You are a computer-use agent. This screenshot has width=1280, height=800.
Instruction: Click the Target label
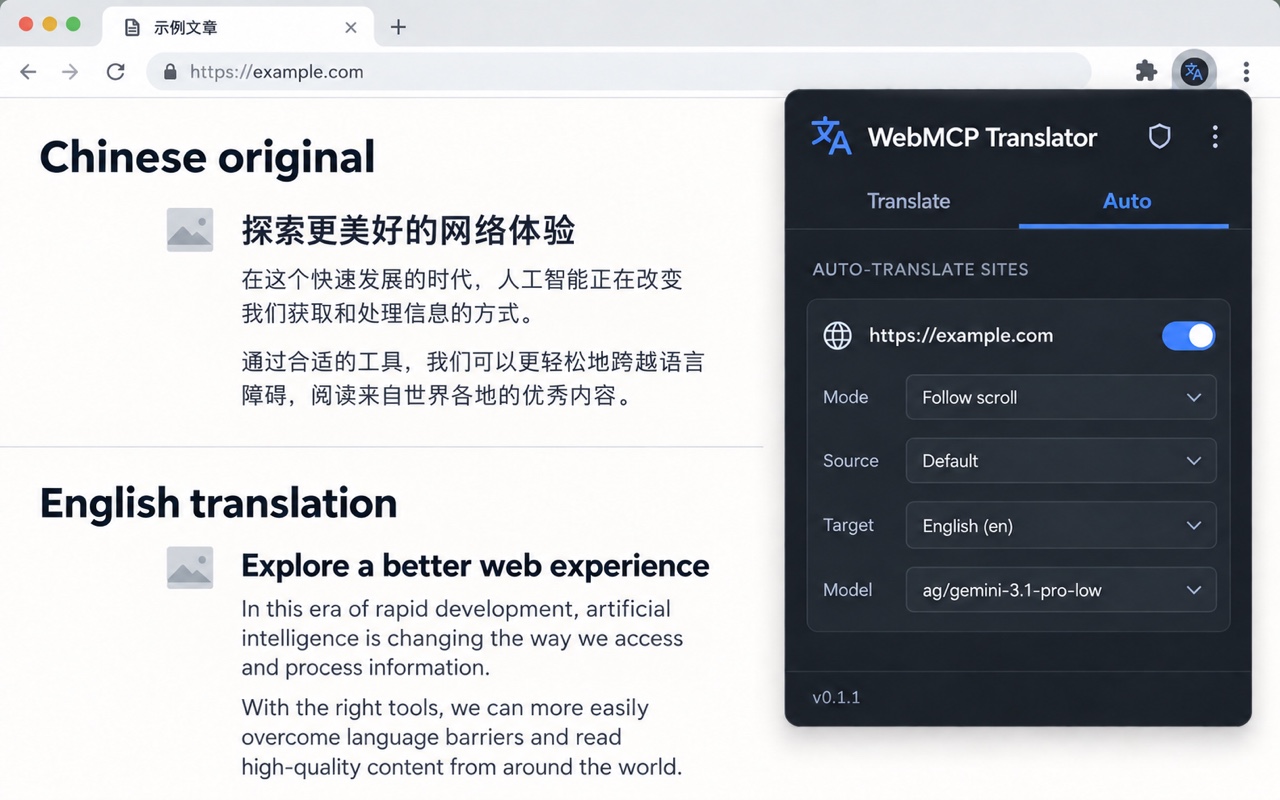848,525
